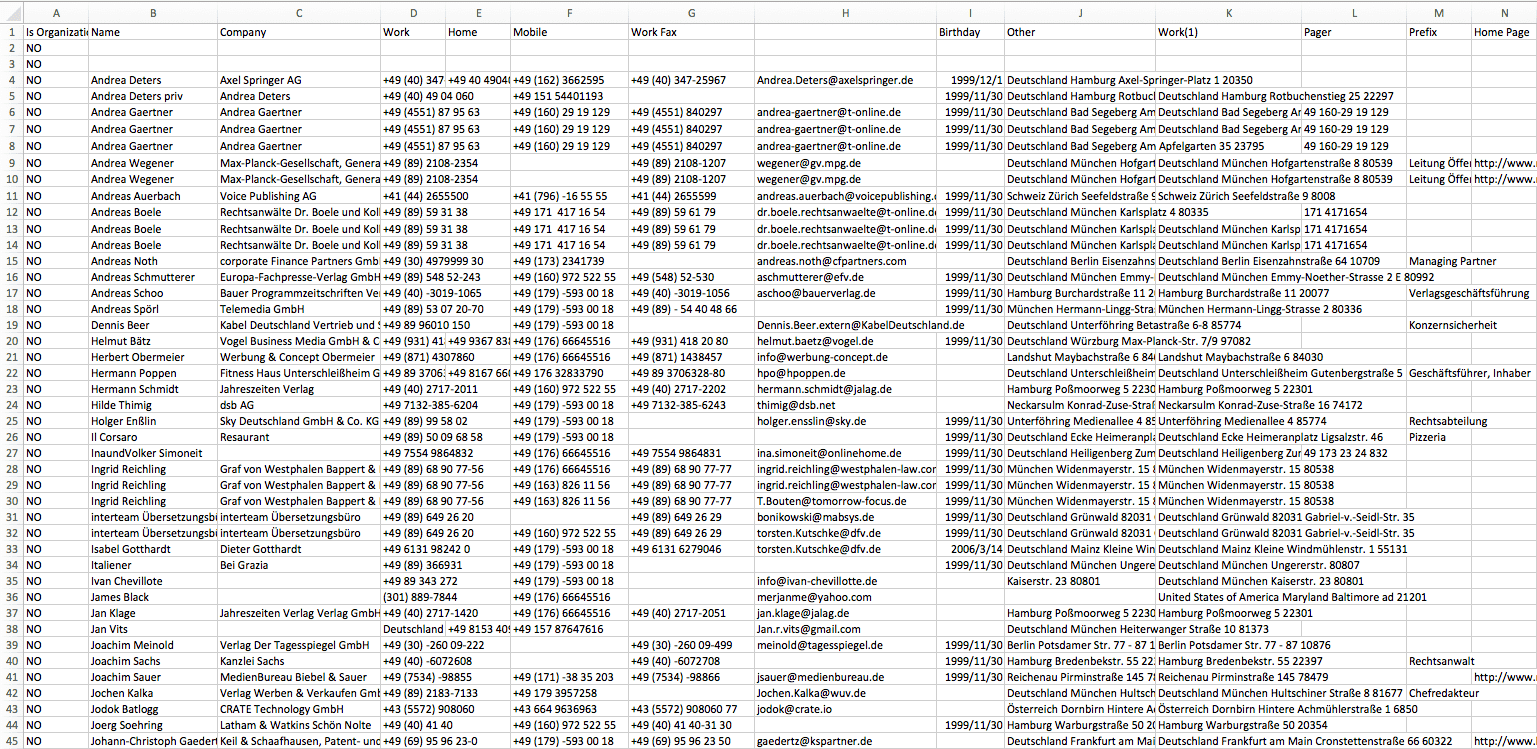
Task: Select the info@ivan-chevillotte.de cell
Action: (x=845, y=581)
